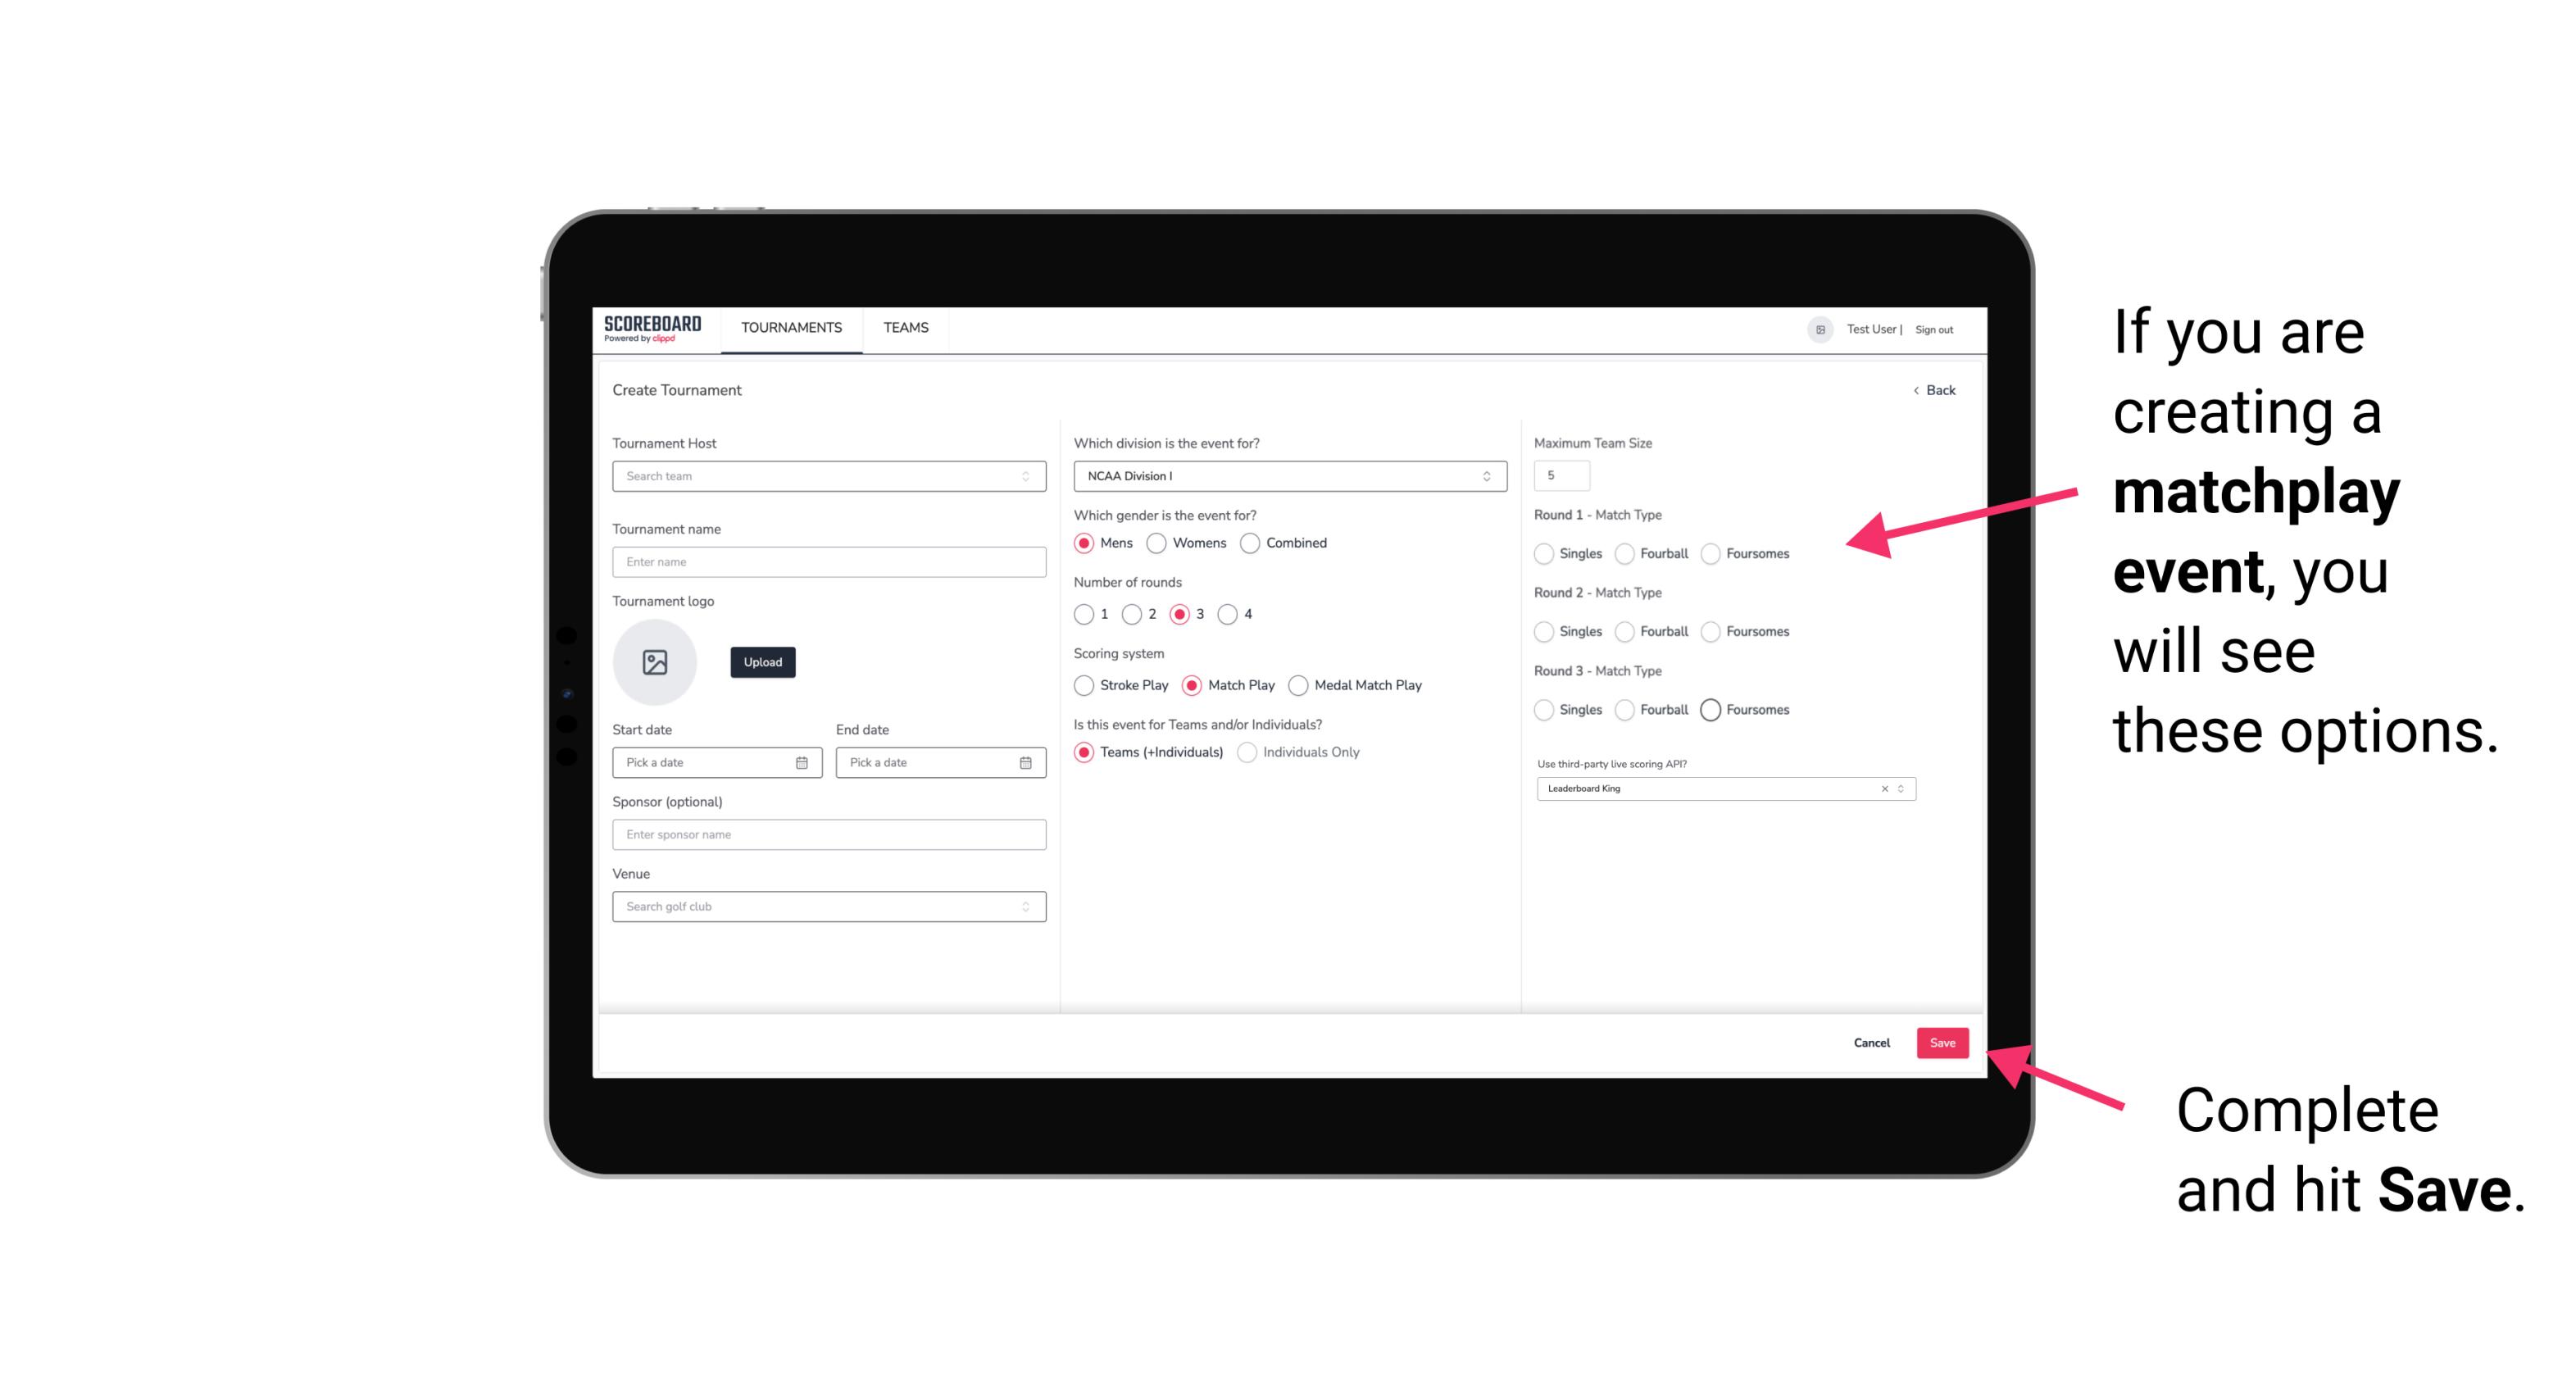Click the Upload logo button
This screenshot has height=1386, width=2576.
(x=764, y=662)
